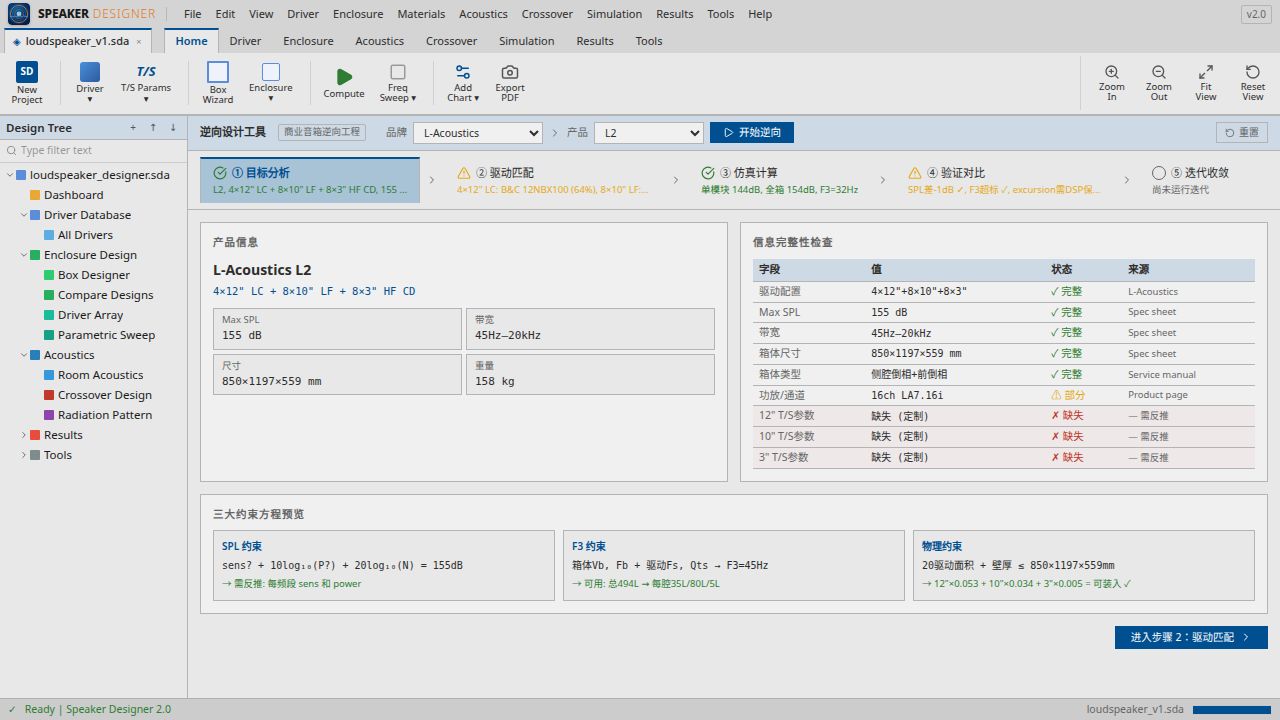Screen dimensions: 1280x720
Task: Add an item using Design Tree plus icon
Action: [x=133, y=128]
